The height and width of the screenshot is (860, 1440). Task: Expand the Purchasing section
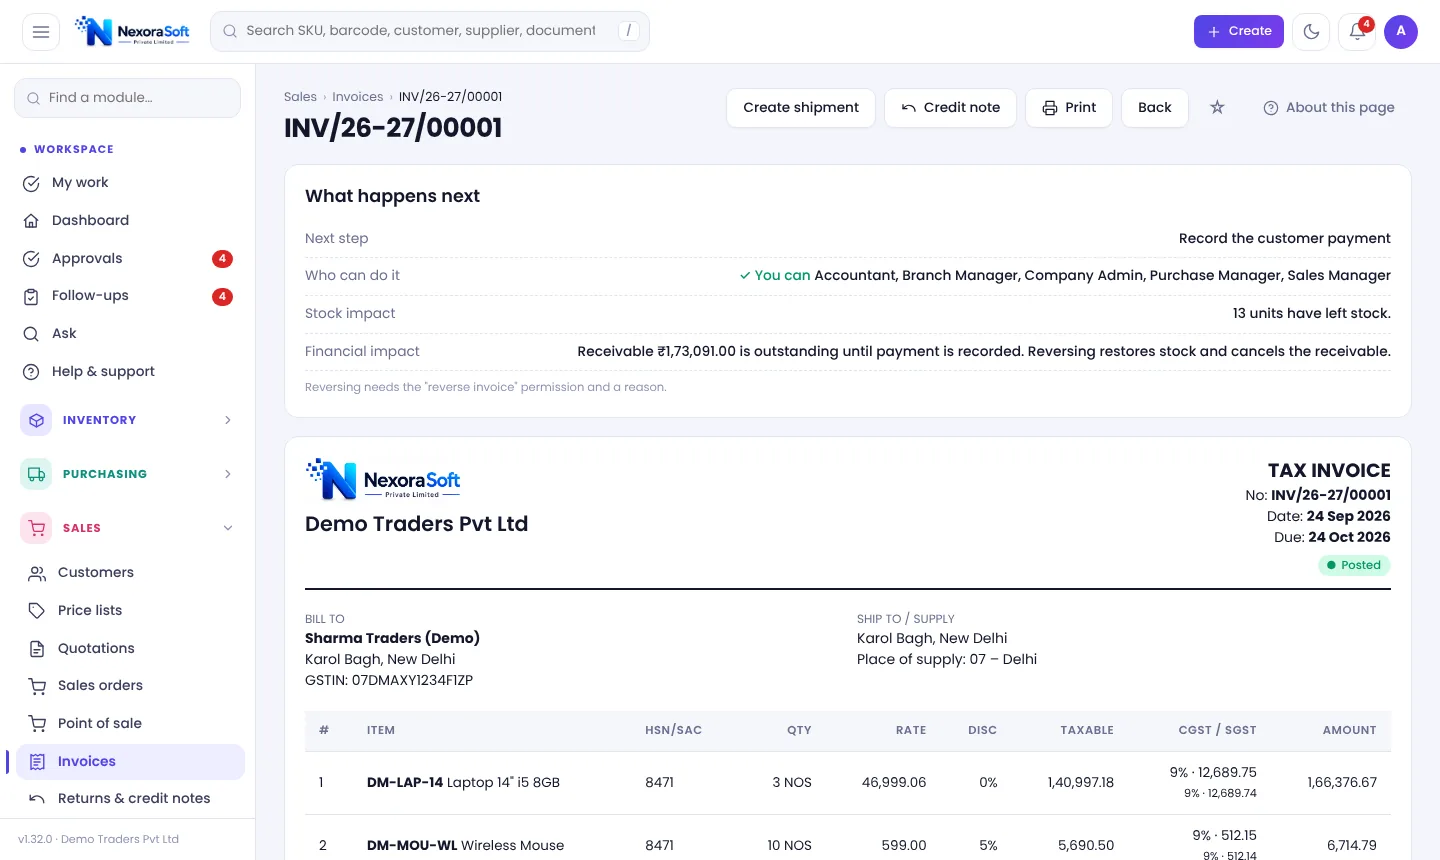click(x=128, y=474)
